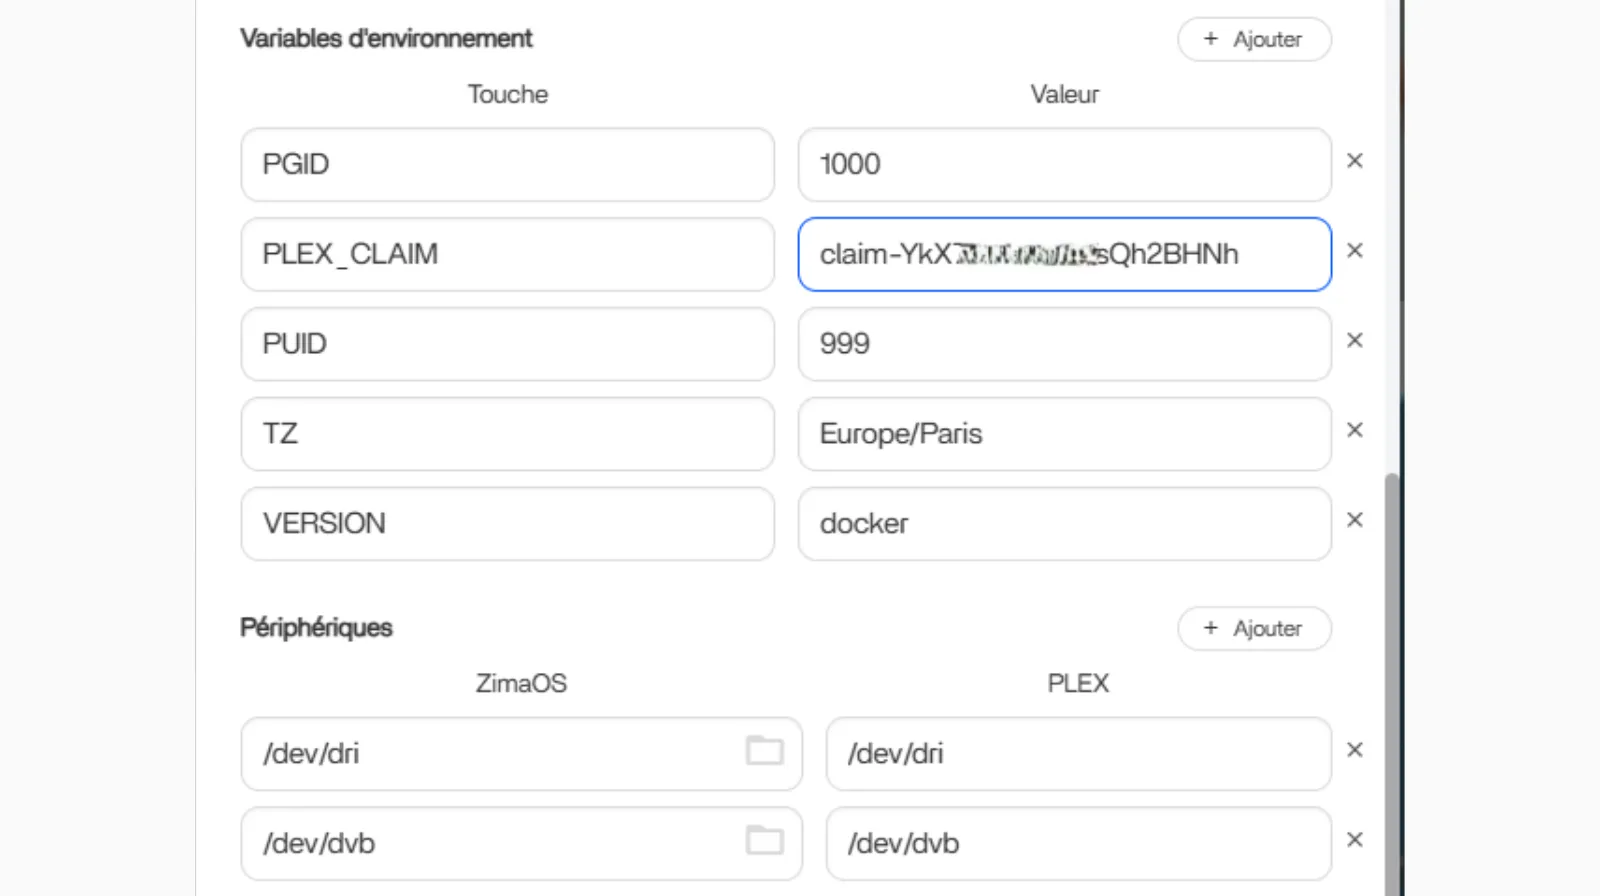Click the dialog vertical scrollbar thumb
The height and width of the screenshot is (896, 1600).
click(x=1392, y=680)
